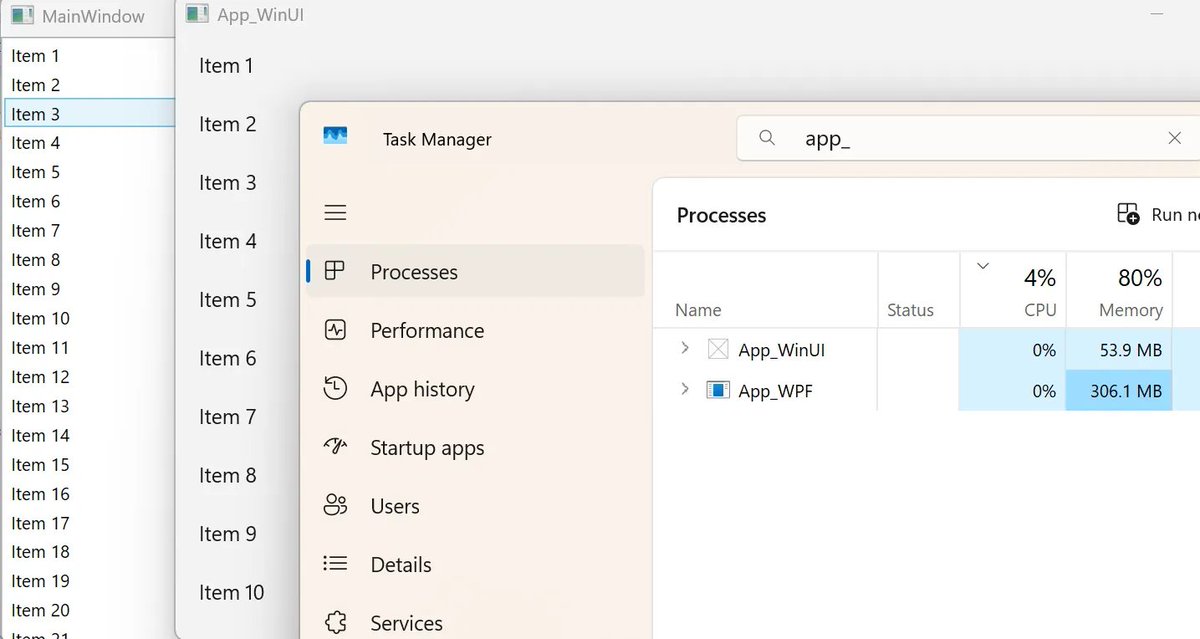Click the Run new task button

1158,214
